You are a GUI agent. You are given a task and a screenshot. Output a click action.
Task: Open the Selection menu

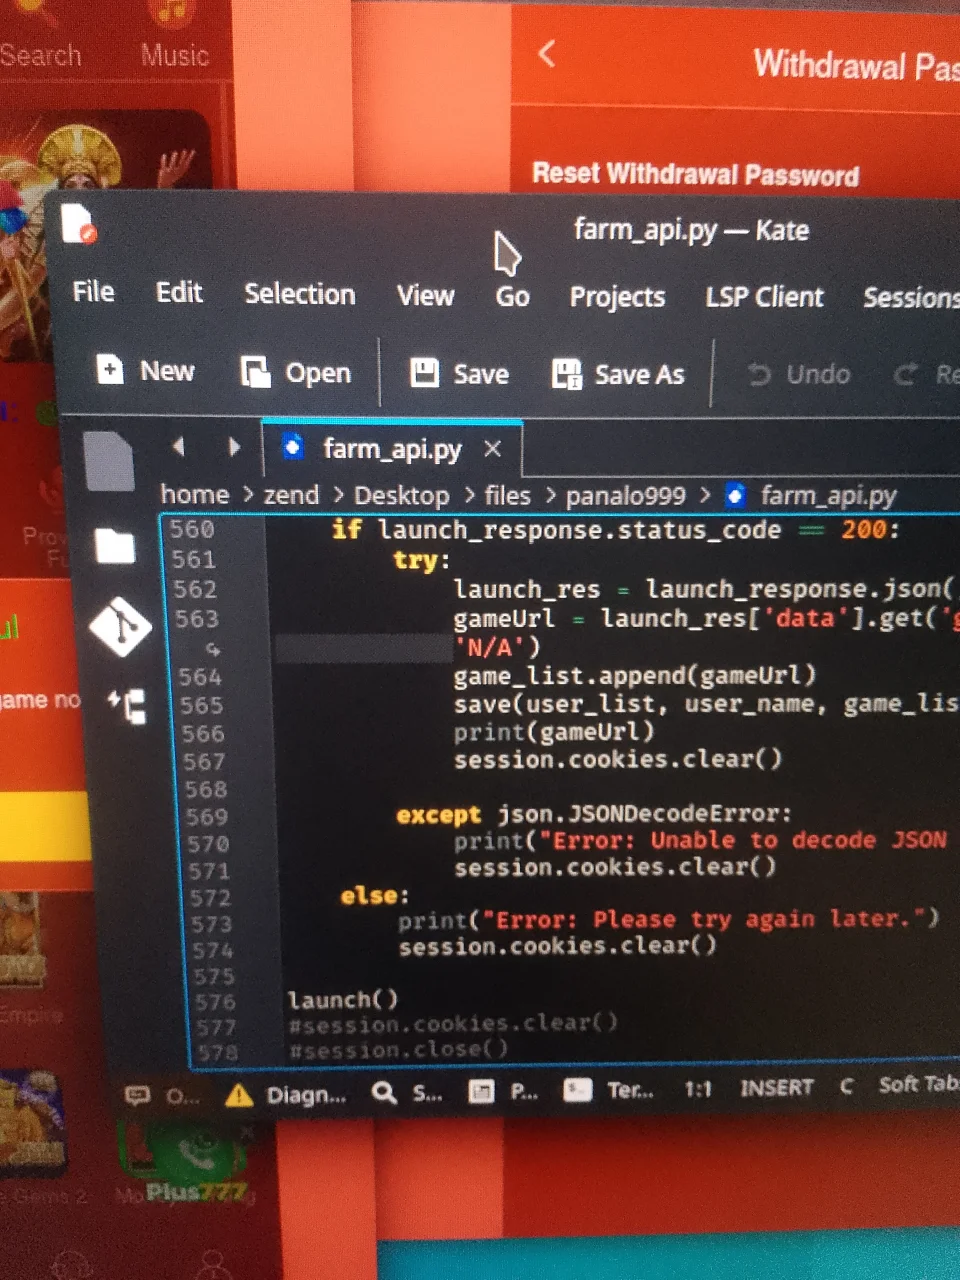tap(300, 293)
